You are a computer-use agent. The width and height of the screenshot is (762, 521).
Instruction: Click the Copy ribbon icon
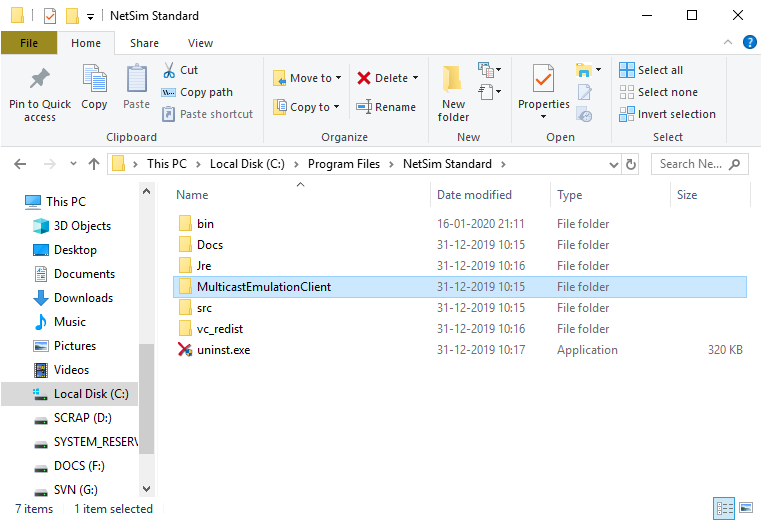point(94,78)
